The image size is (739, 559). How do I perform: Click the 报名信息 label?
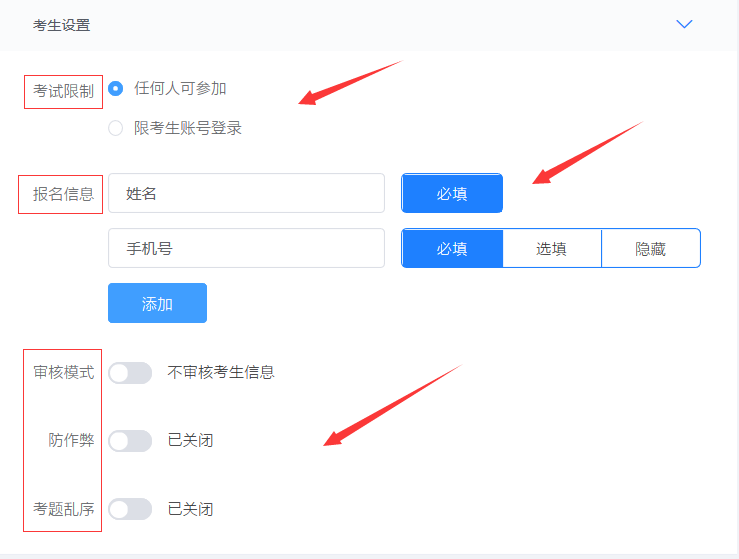click(x=64, y=193)
